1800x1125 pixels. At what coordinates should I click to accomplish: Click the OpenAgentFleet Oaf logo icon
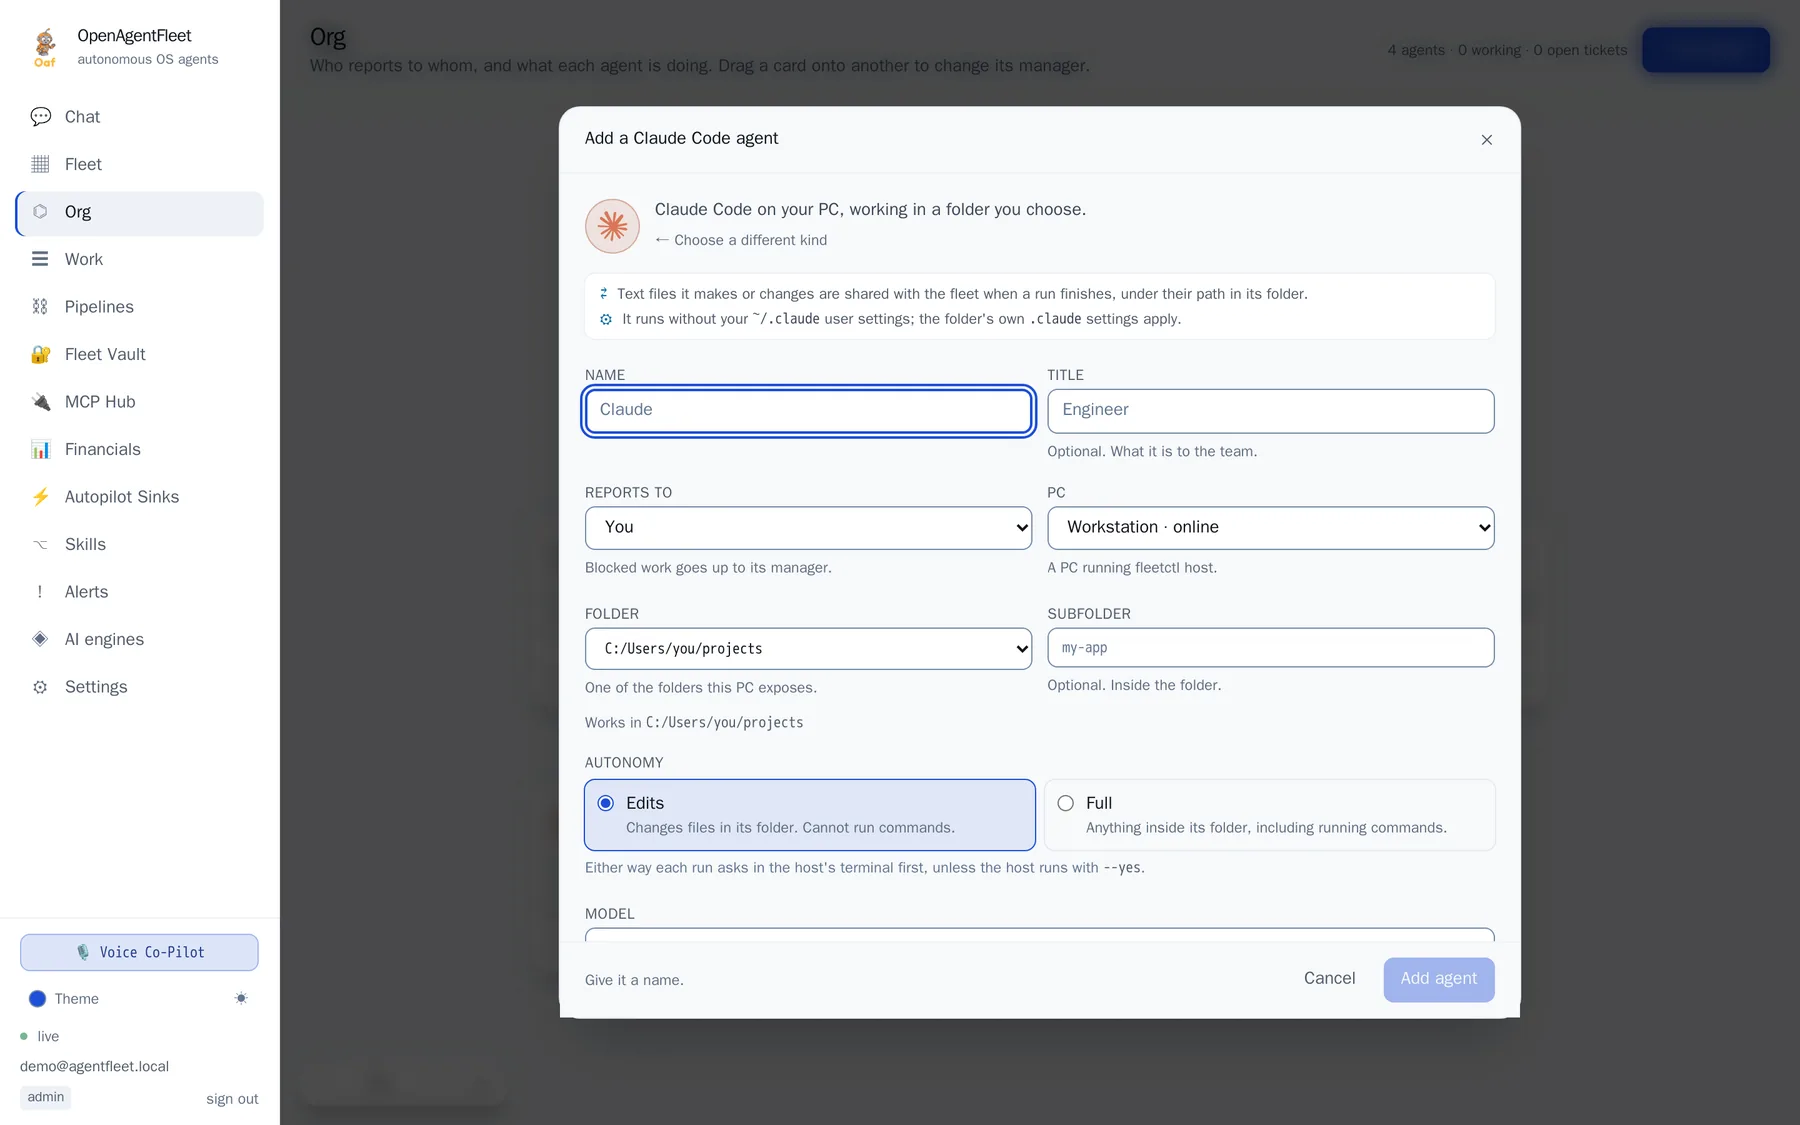[45, 46]
